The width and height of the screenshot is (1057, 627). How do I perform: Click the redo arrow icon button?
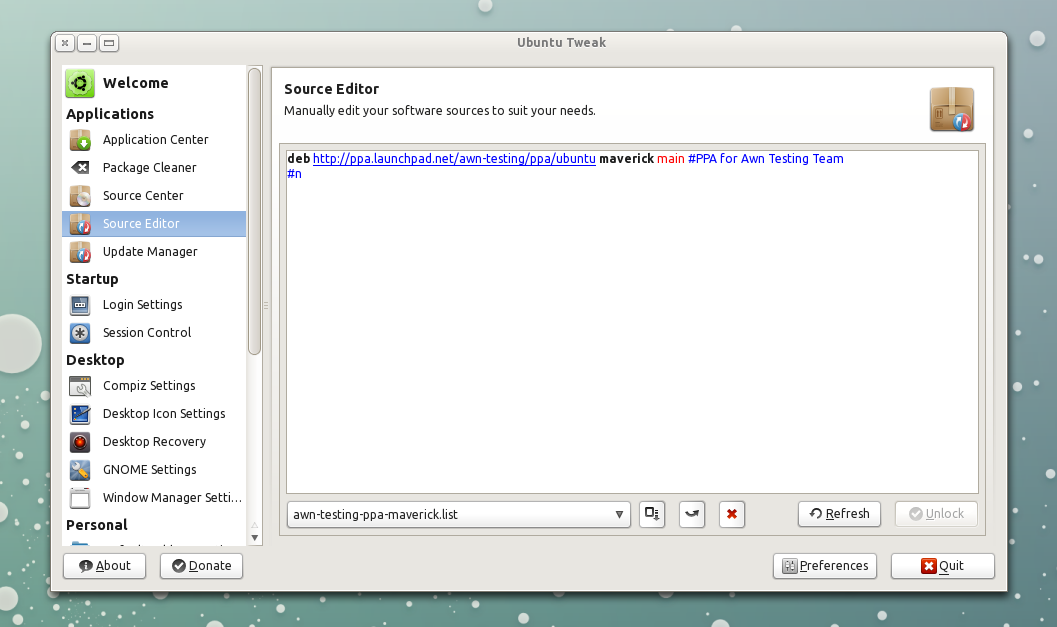692,514
